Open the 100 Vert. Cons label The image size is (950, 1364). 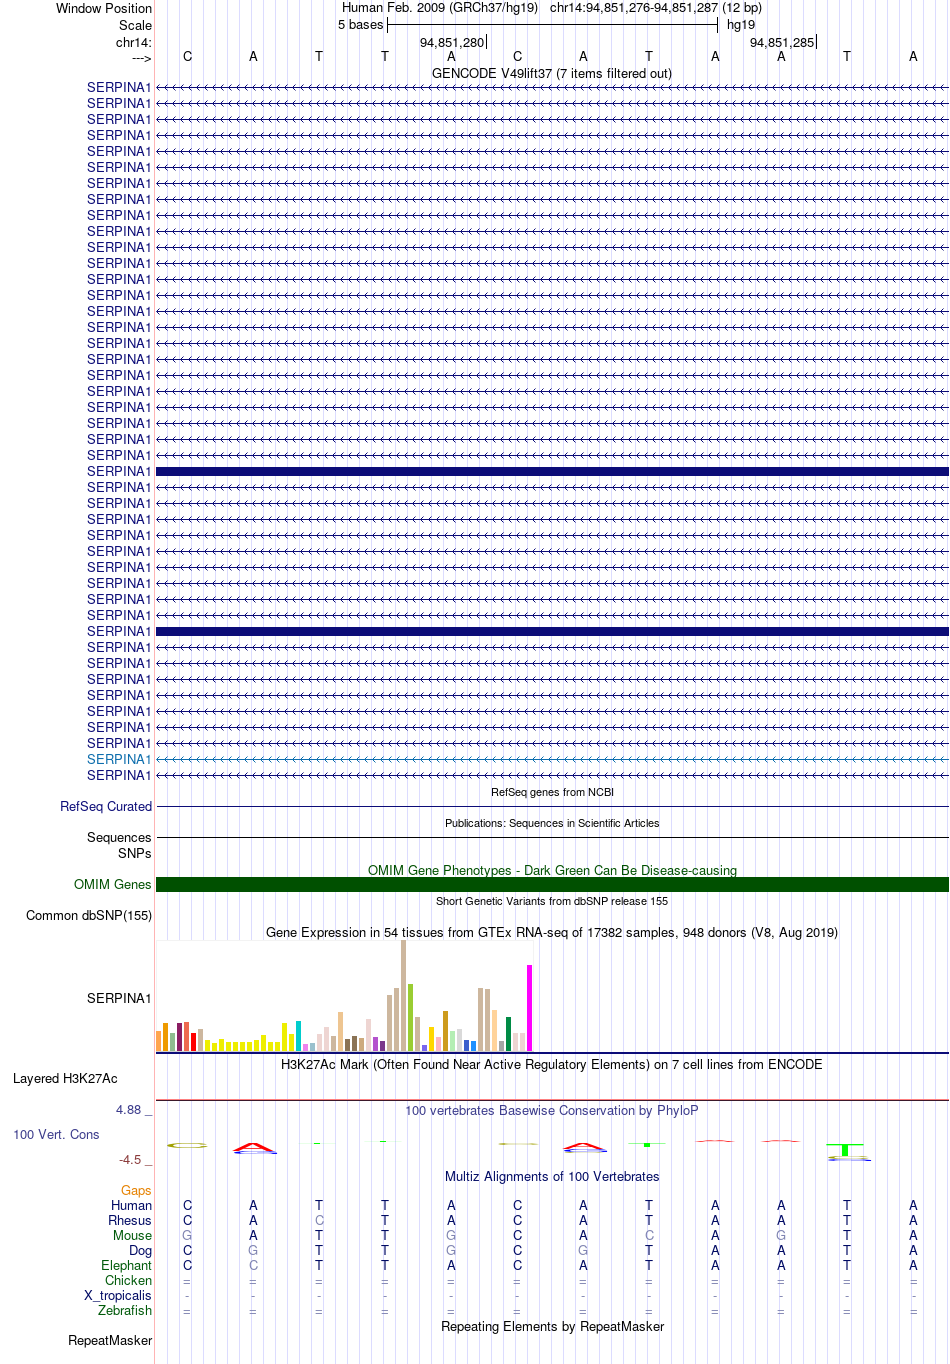coord(56,1134)
